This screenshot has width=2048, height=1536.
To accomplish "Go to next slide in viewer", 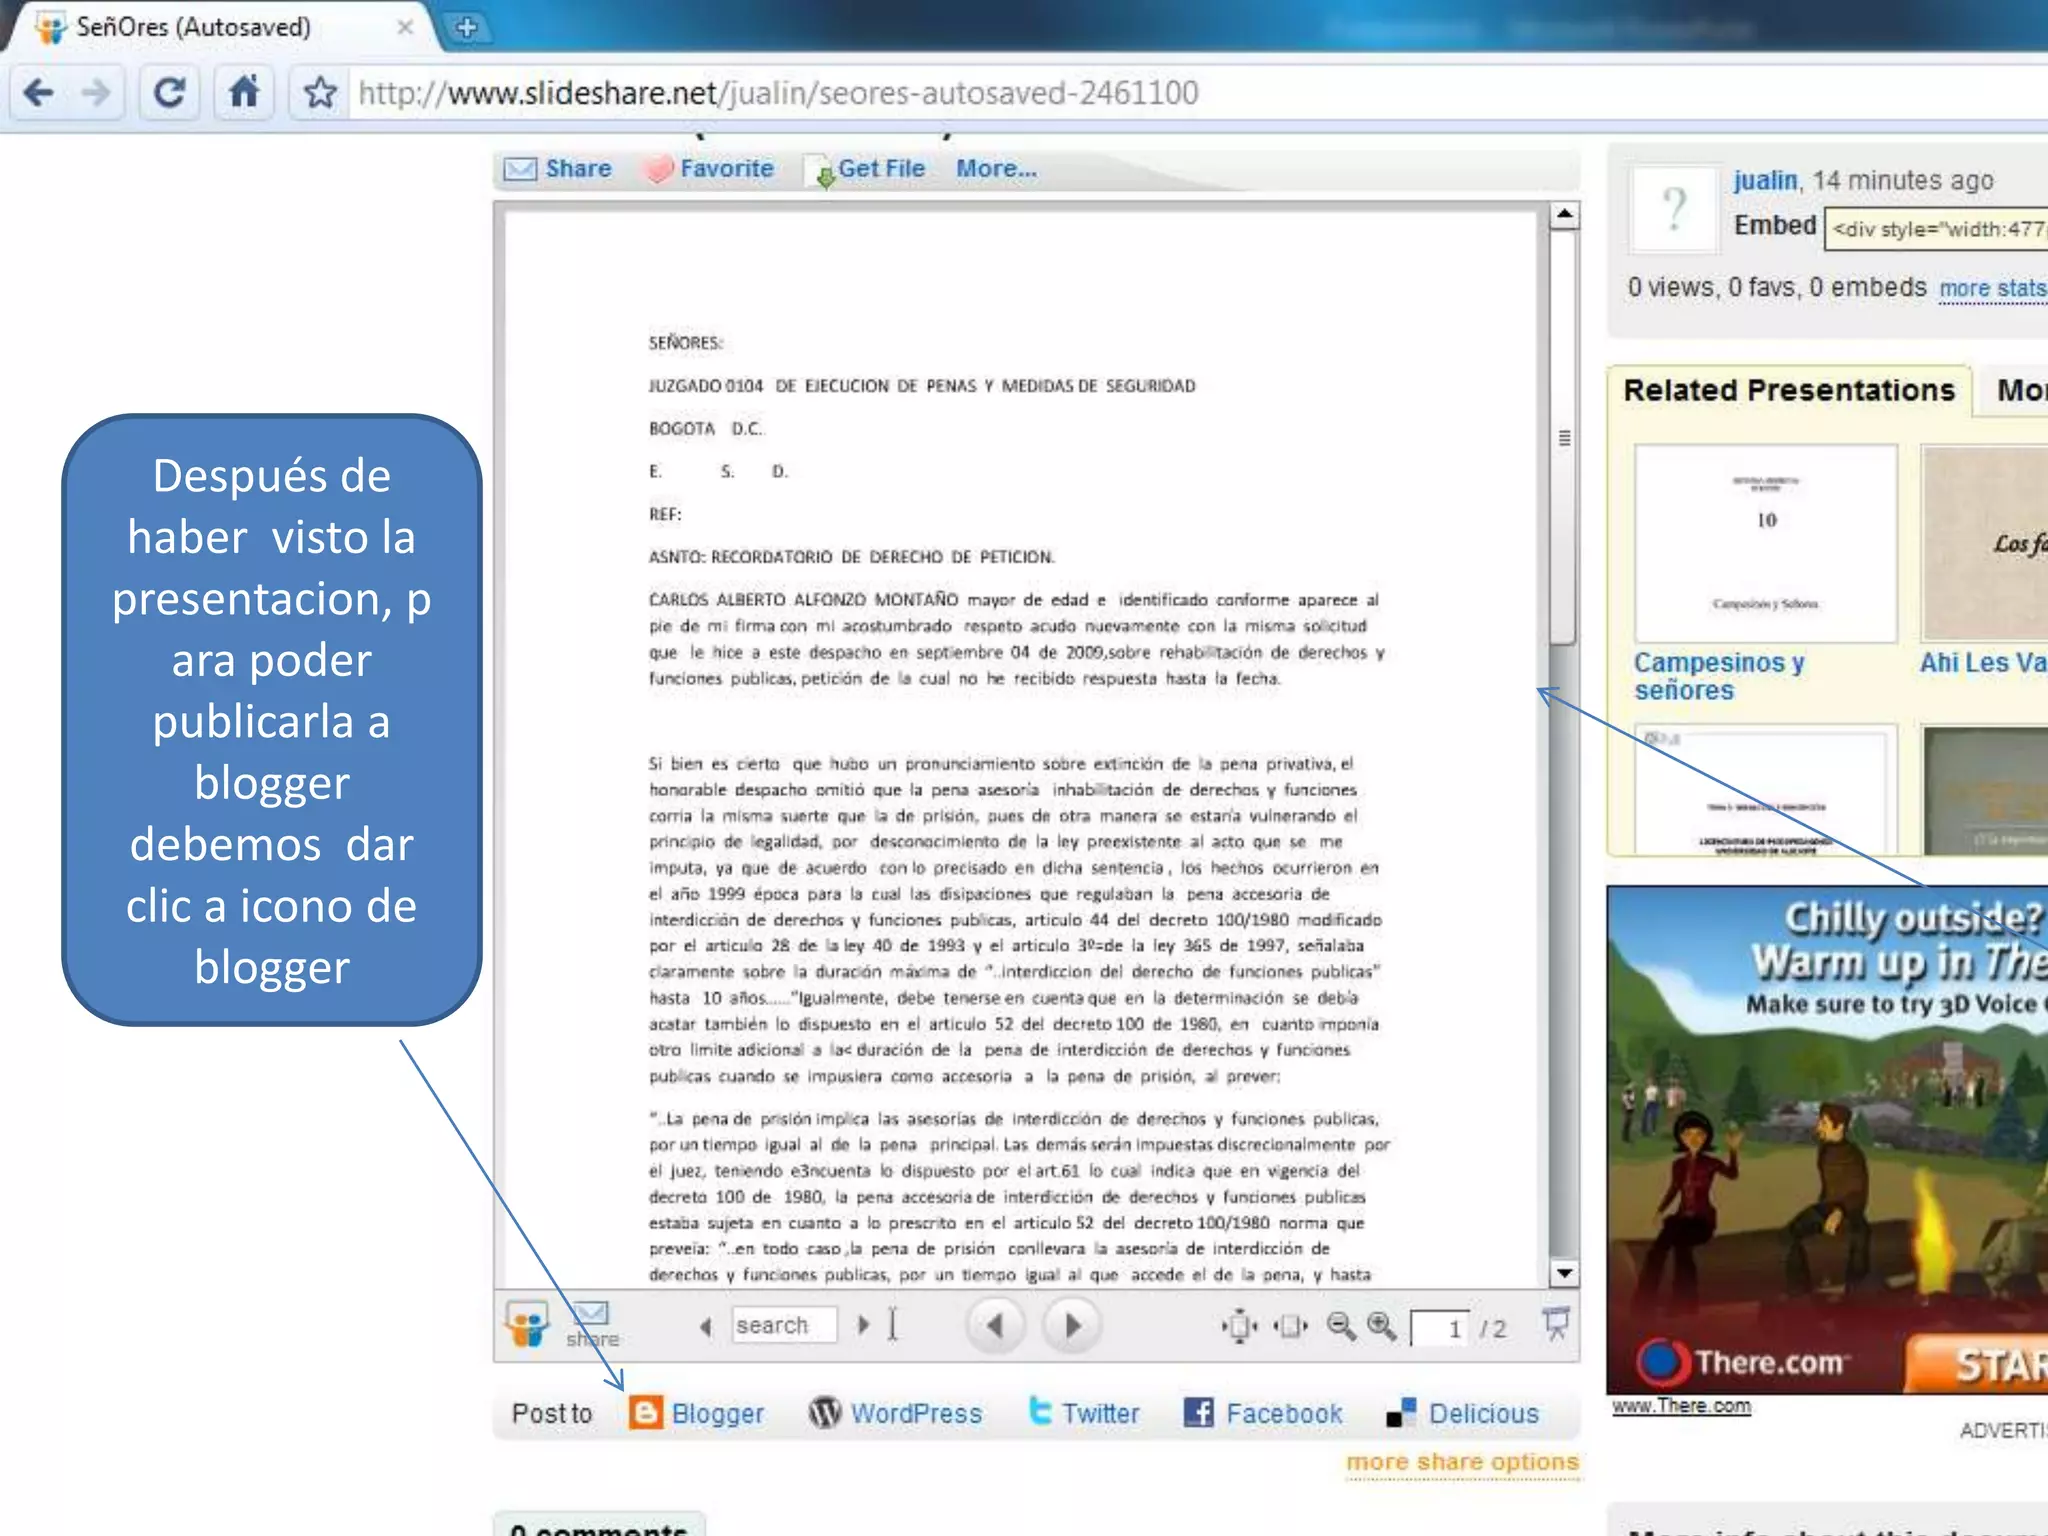I will (x=1072, y=1326).
